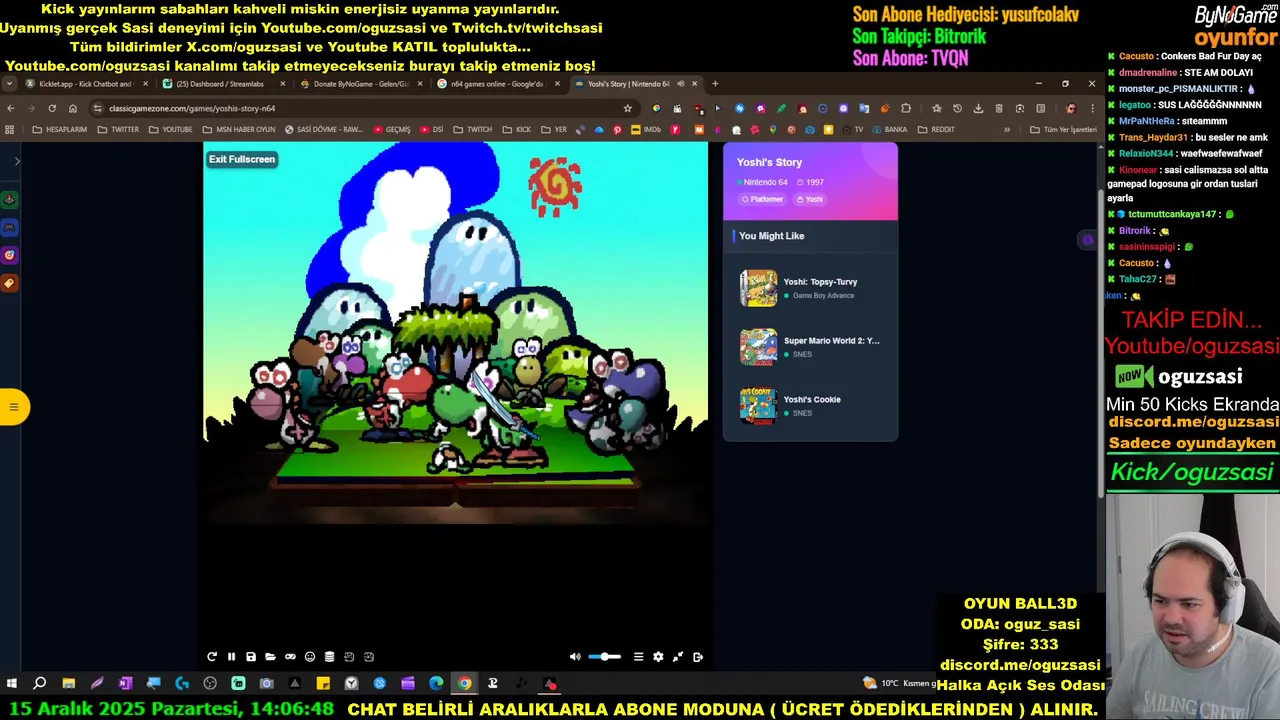Open the blue gamepad sidebar icon
The image size is (1280, 720).
(x=9, y=227)
